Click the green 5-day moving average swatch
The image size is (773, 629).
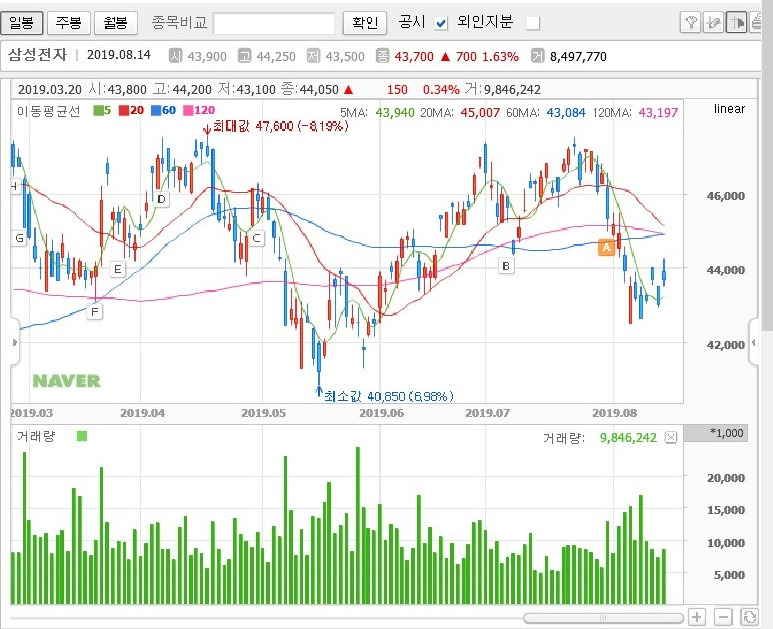98,110
